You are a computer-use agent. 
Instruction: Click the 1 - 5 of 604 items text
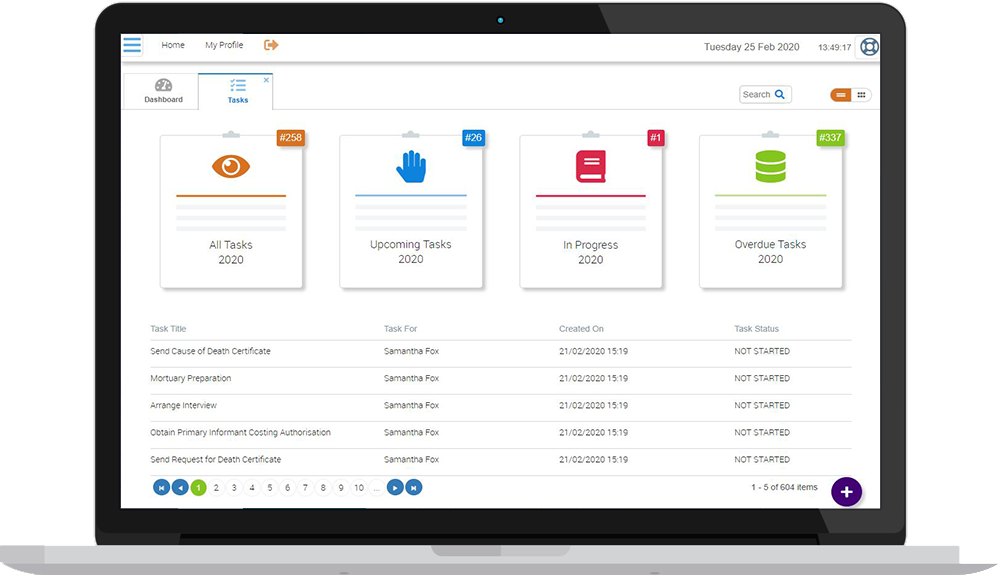click(784, 487)
